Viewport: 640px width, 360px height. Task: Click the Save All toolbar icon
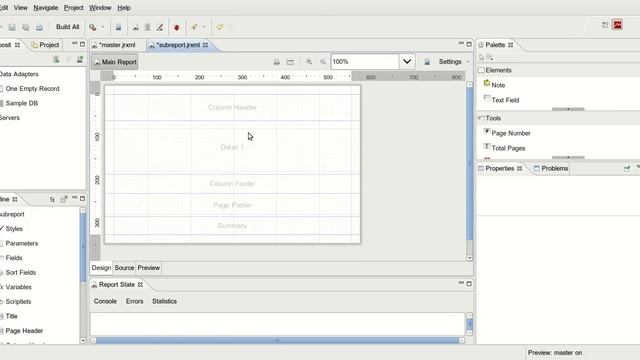[x=26, y=27]
